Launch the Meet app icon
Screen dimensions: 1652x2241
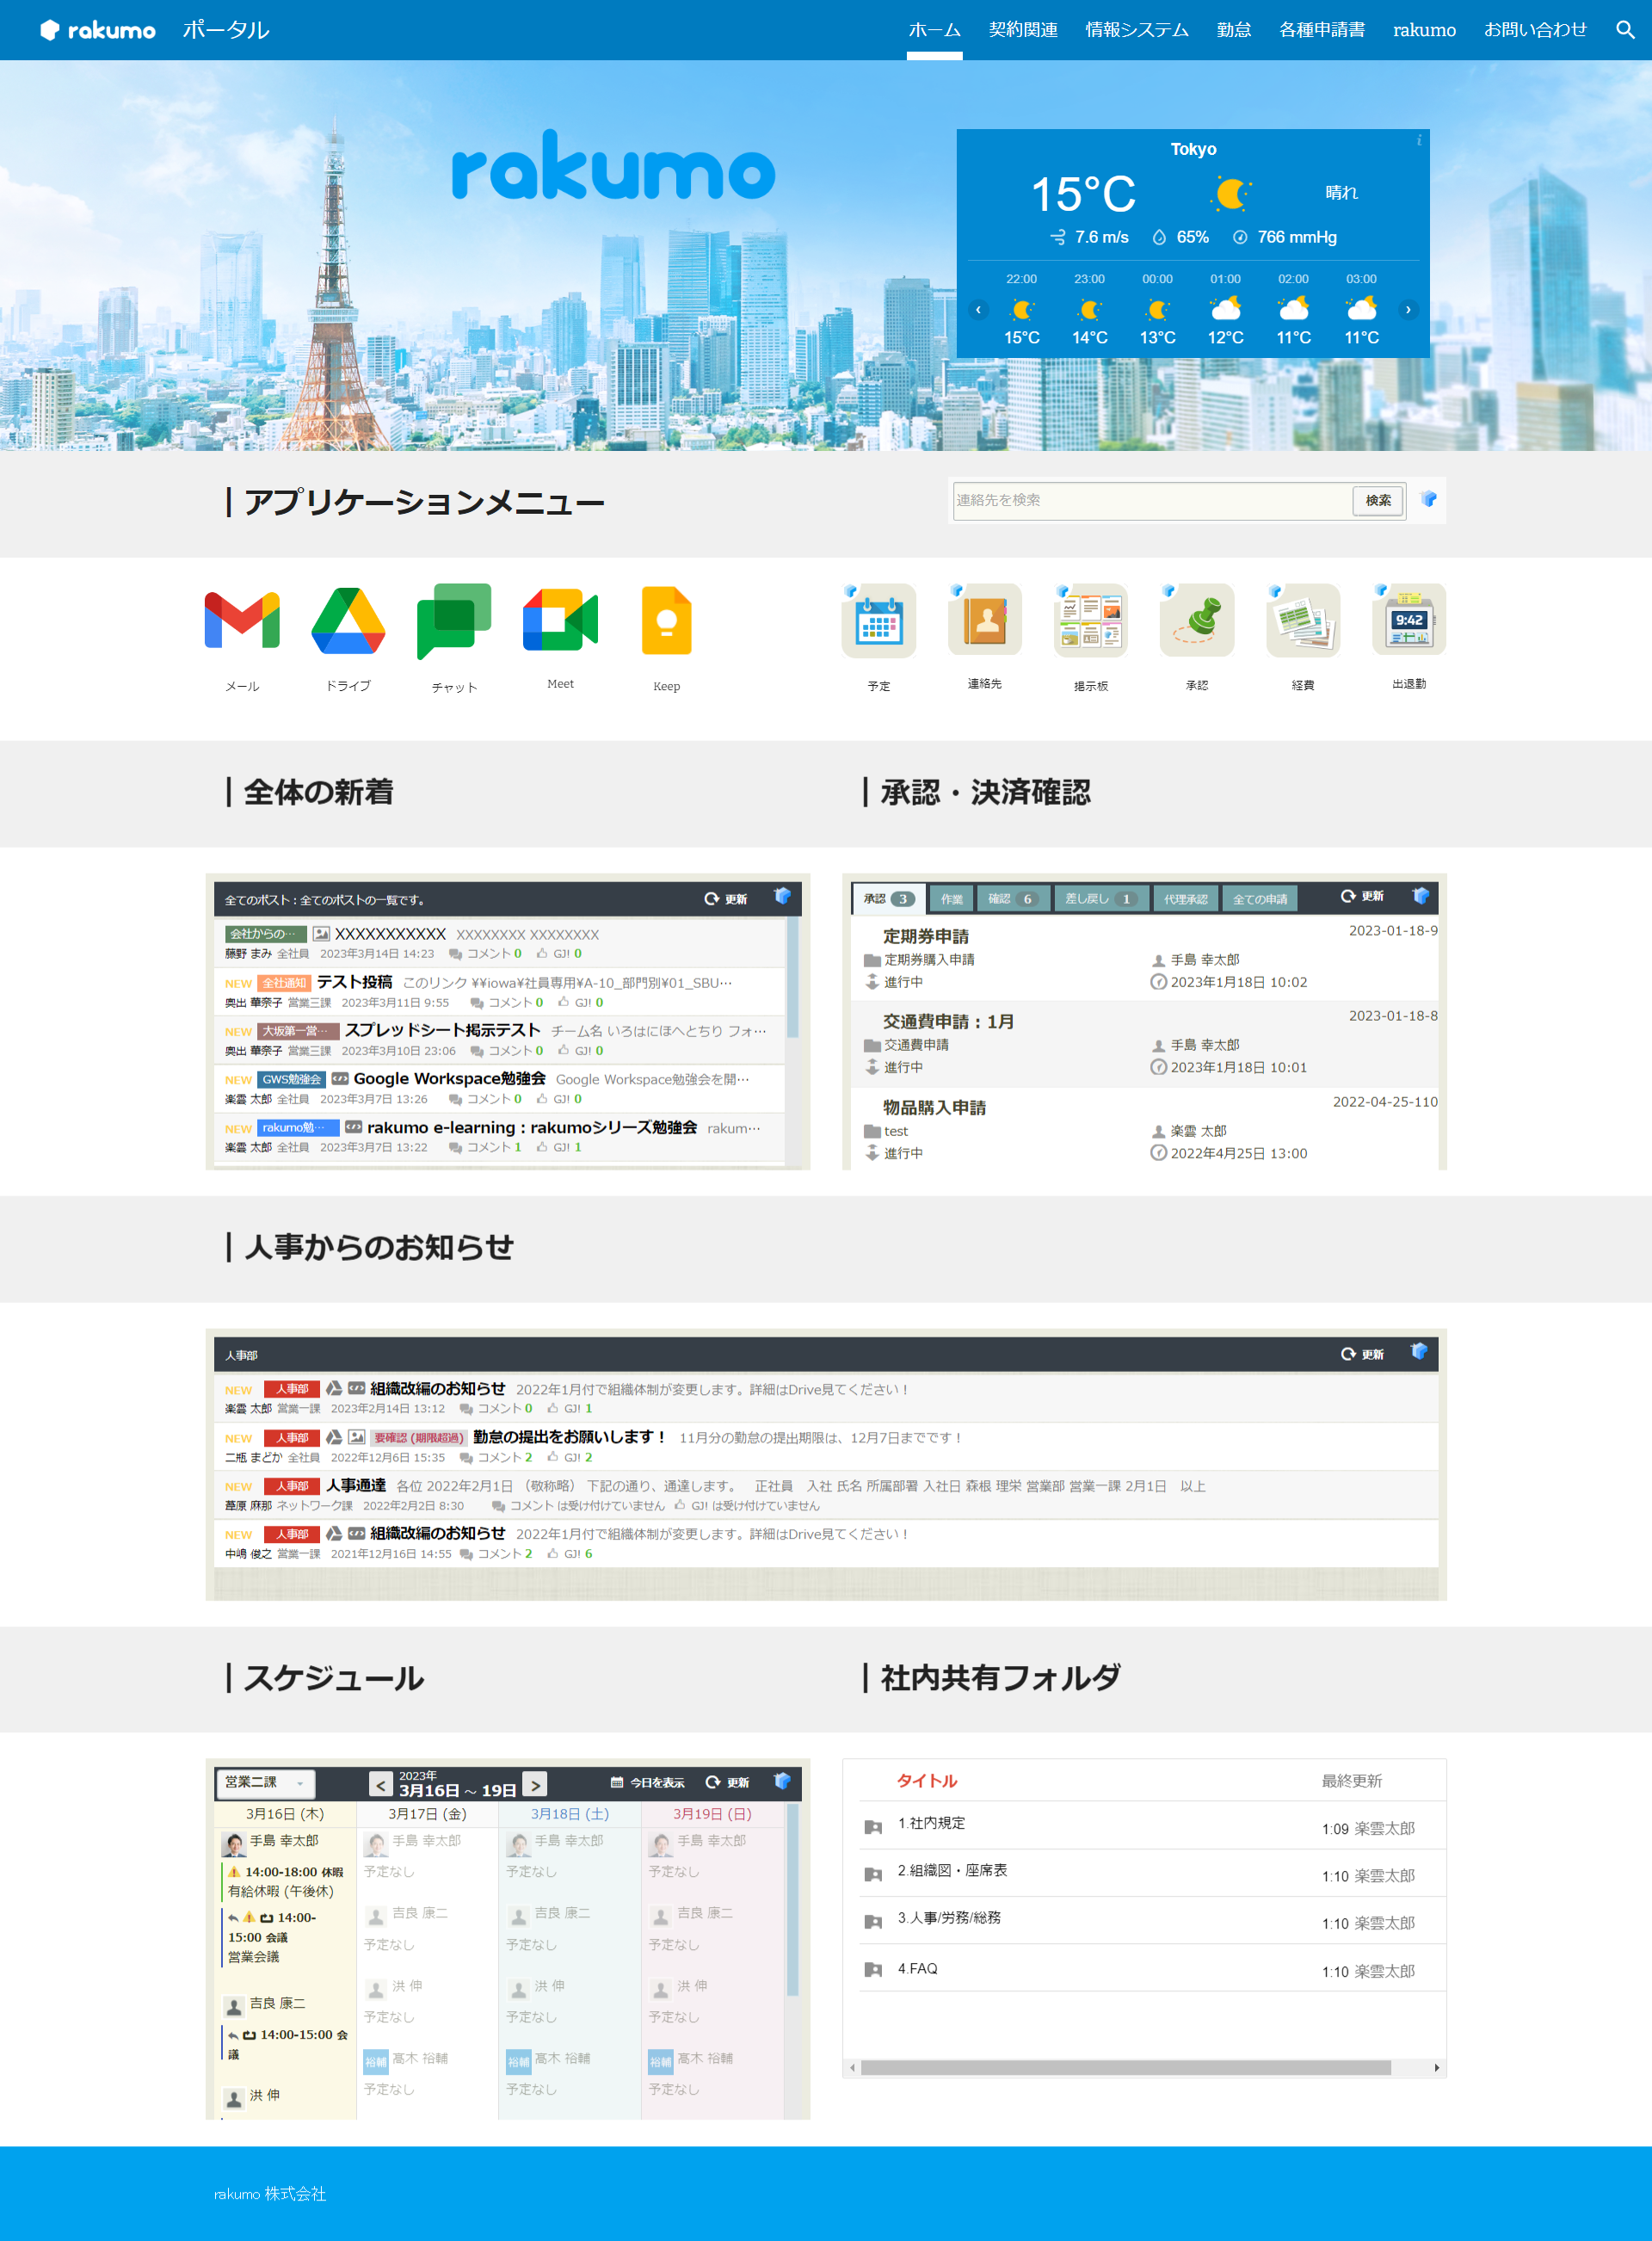[x=560, y=620]
